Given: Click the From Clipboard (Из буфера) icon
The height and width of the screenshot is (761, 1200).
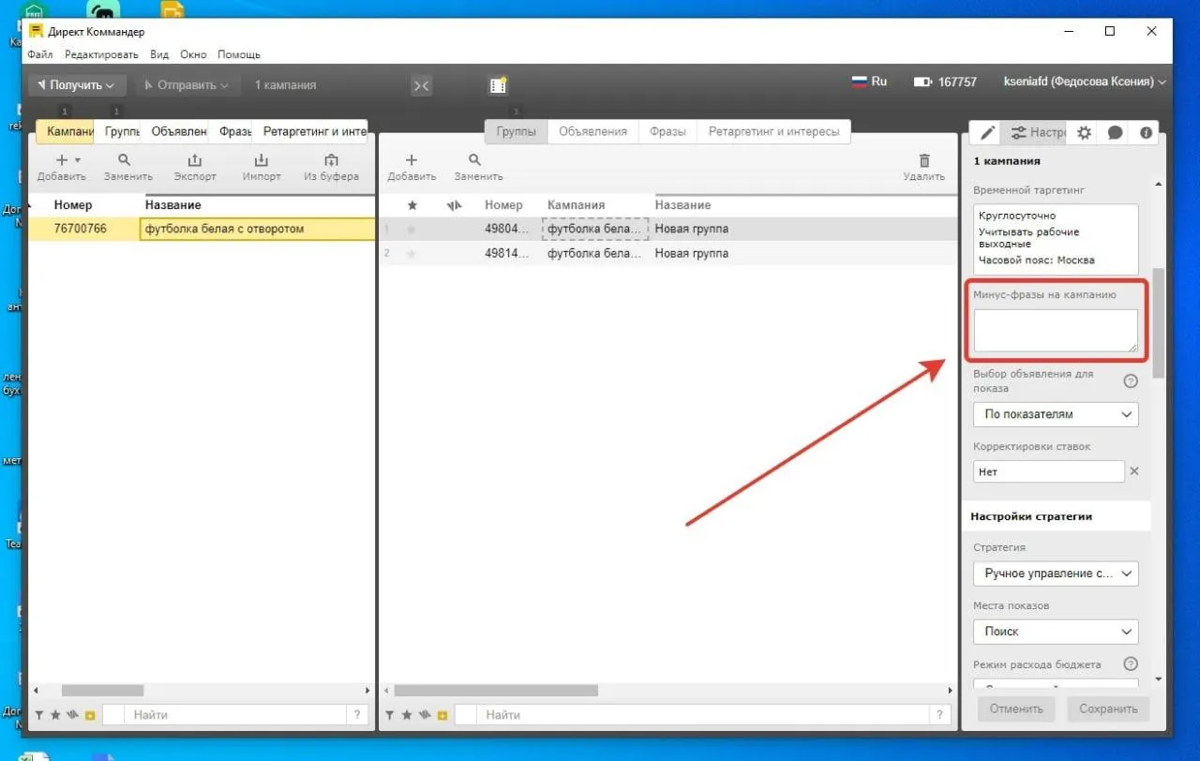Looking at the screenshot, I should tap(331, 160).
